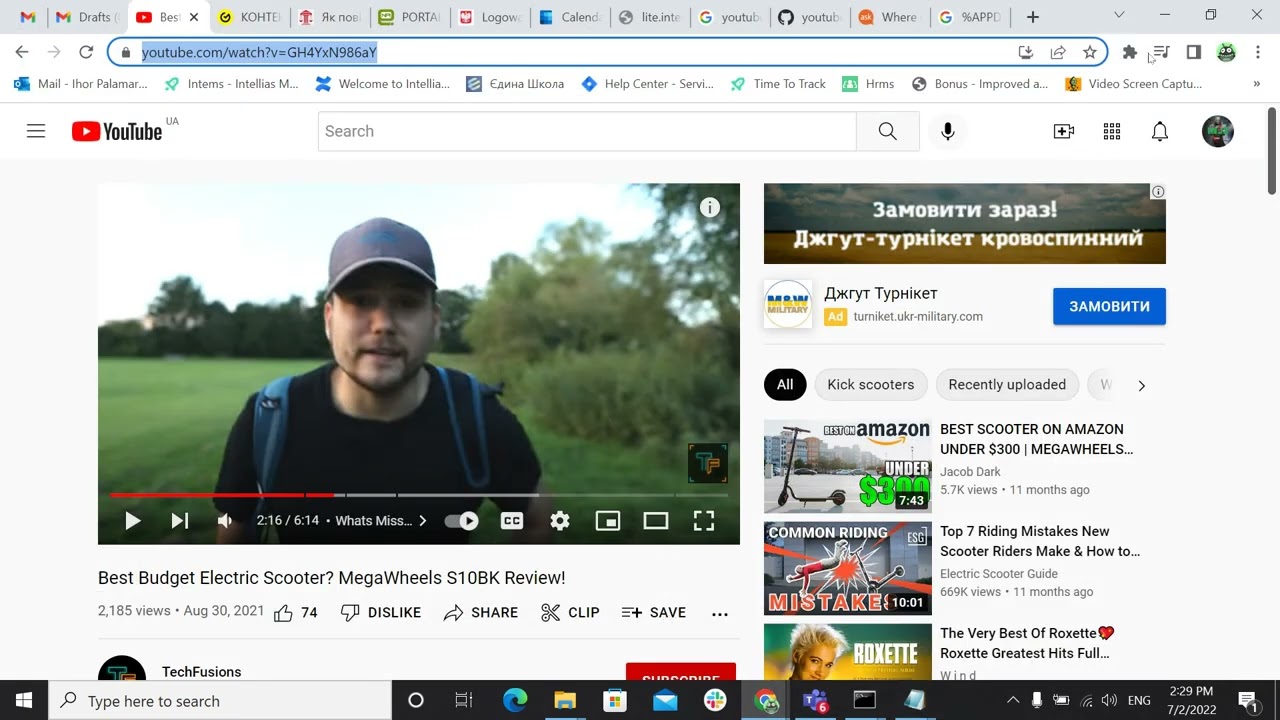Select the Recently uploaded chip
The image size is (1280, 720).
[x=1007, y=384]
